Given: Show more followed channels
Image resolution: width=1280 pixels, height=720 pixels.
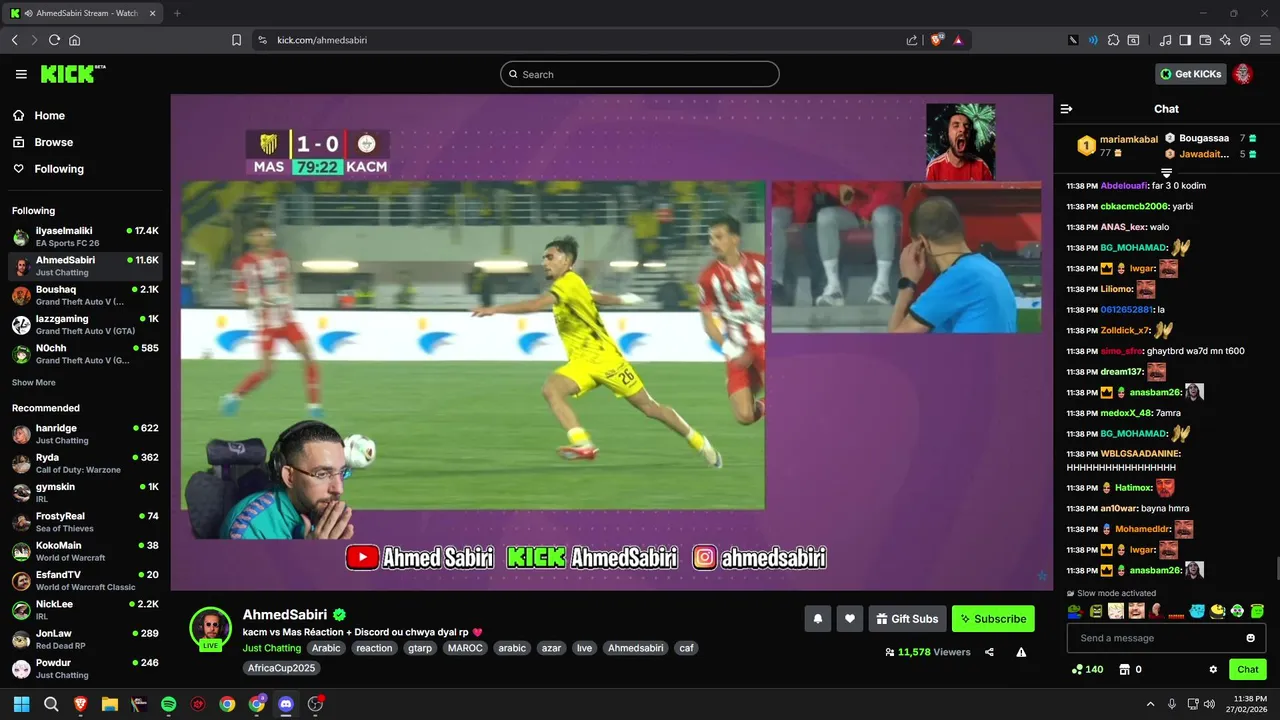Looking at the screenshot, I should click(34, 383).
